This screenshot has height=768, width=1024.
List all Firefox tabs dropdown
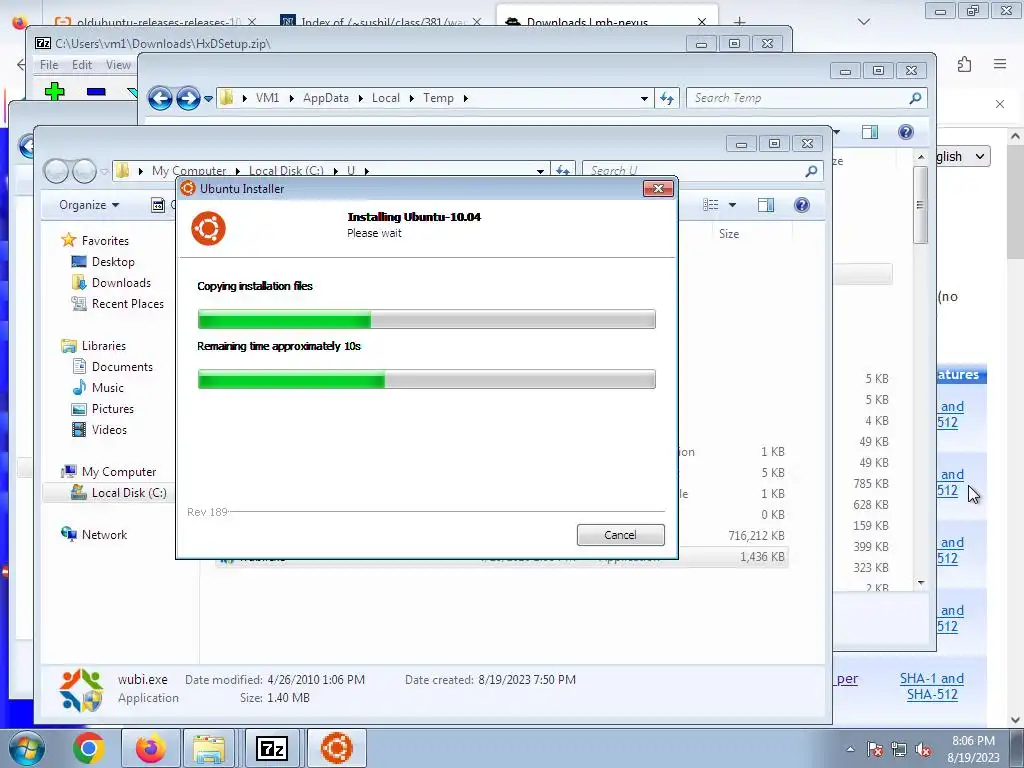click(864, 22)
